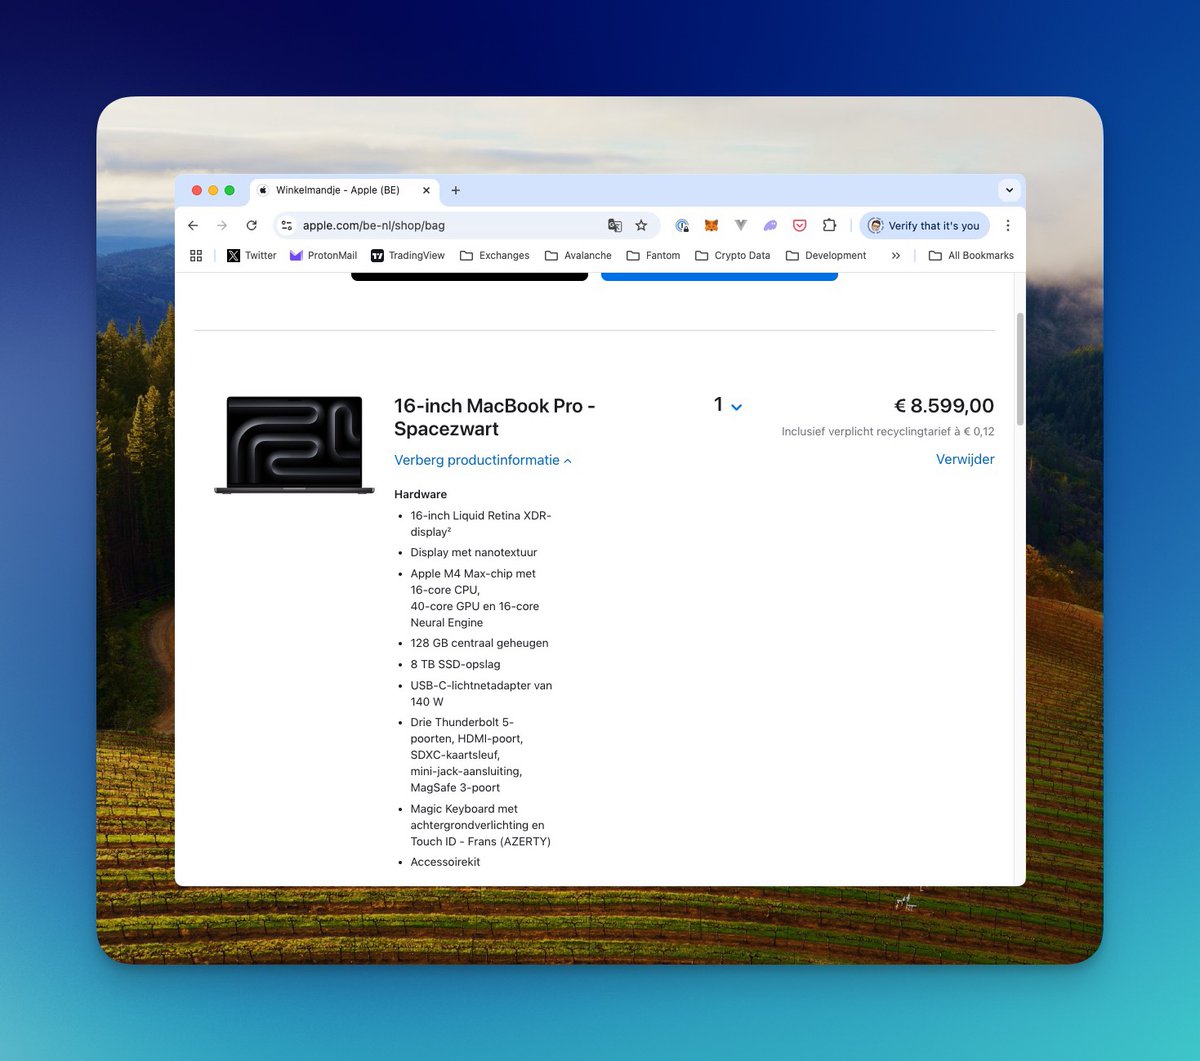Open the tab search dropdown arrow
The height and width of the screenshot is (1061, 1200).
1009,190
